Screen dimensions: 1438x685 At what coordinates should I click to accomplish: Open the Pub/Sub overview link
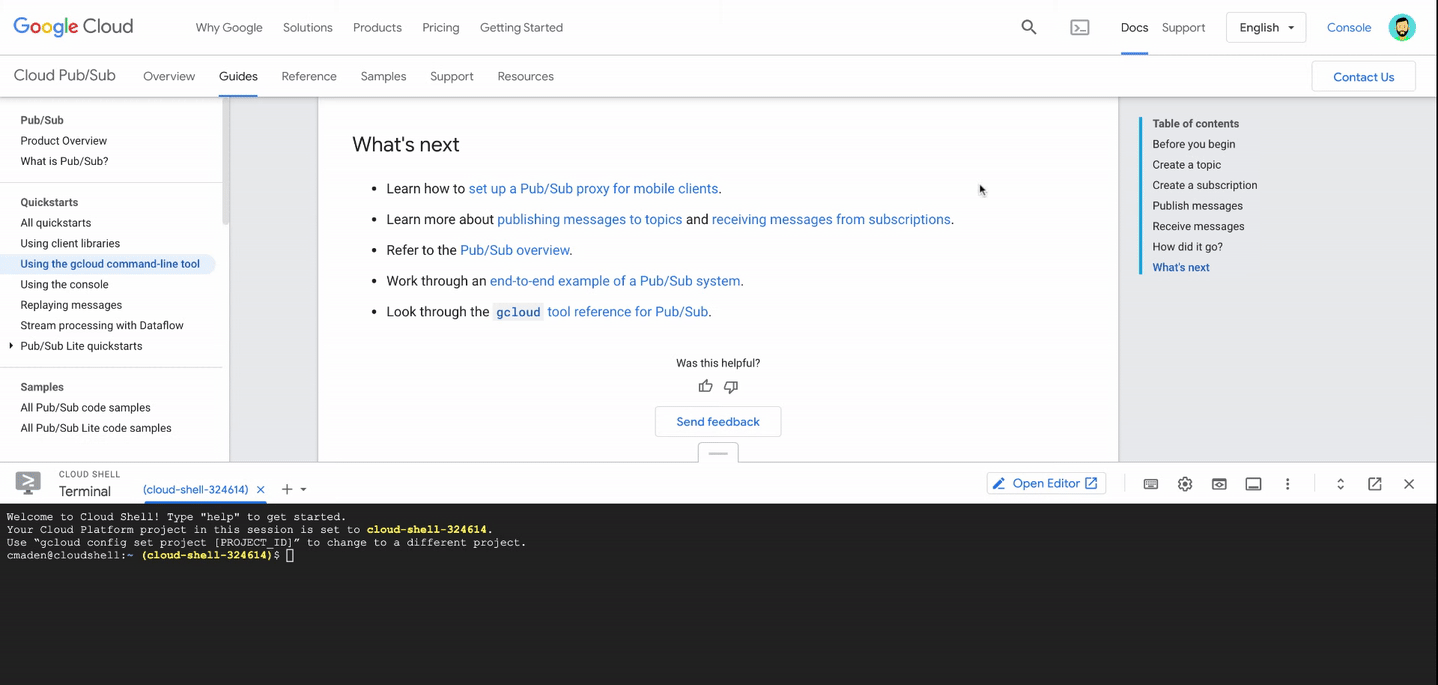[515, 250]
